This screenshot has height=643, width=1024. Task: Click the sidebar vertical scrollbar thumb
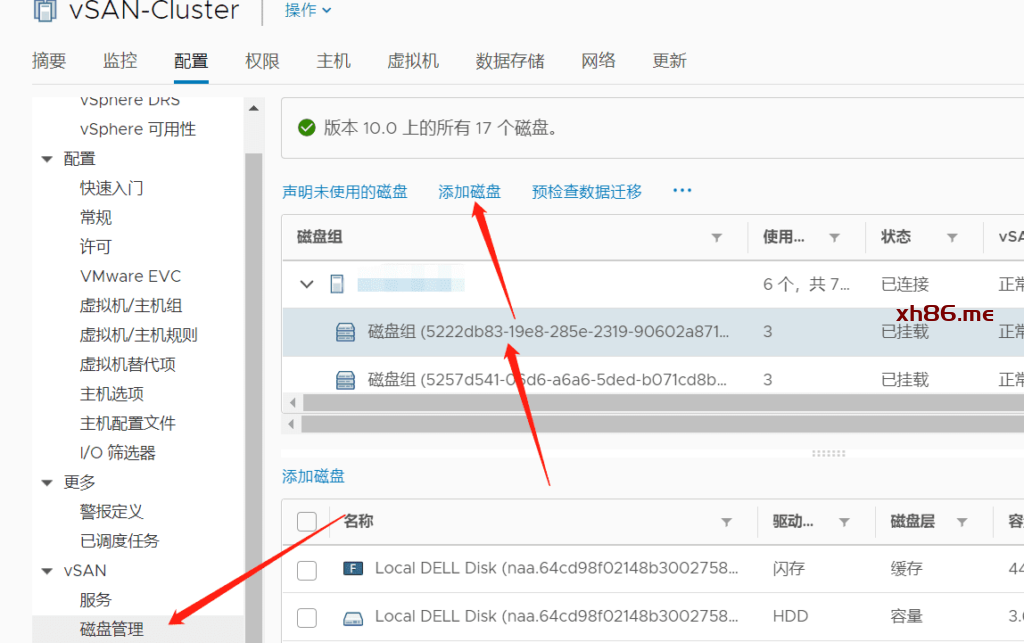pyautogui.click(x=253, y=397)
